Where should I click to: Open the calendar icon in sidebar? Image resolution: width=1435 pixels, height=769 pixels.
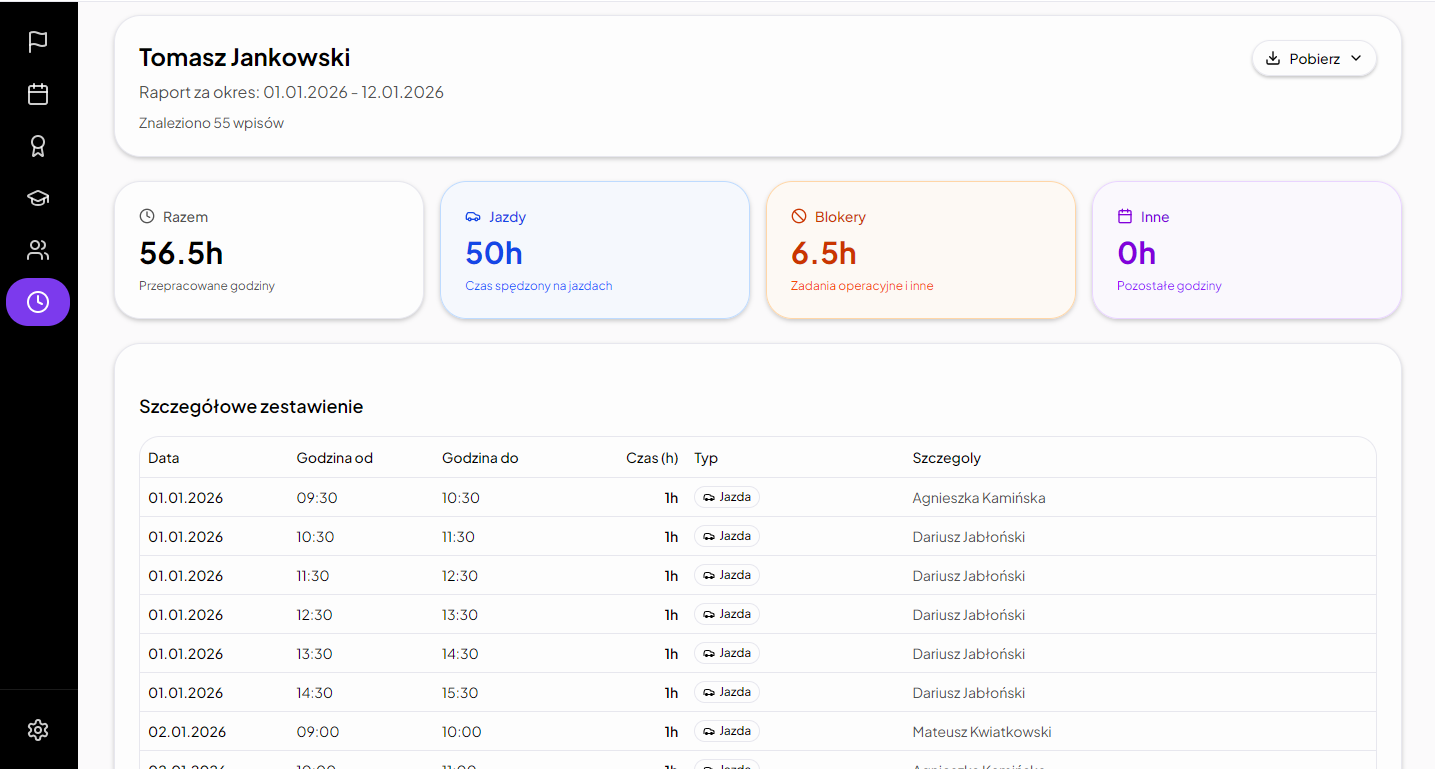38,94
